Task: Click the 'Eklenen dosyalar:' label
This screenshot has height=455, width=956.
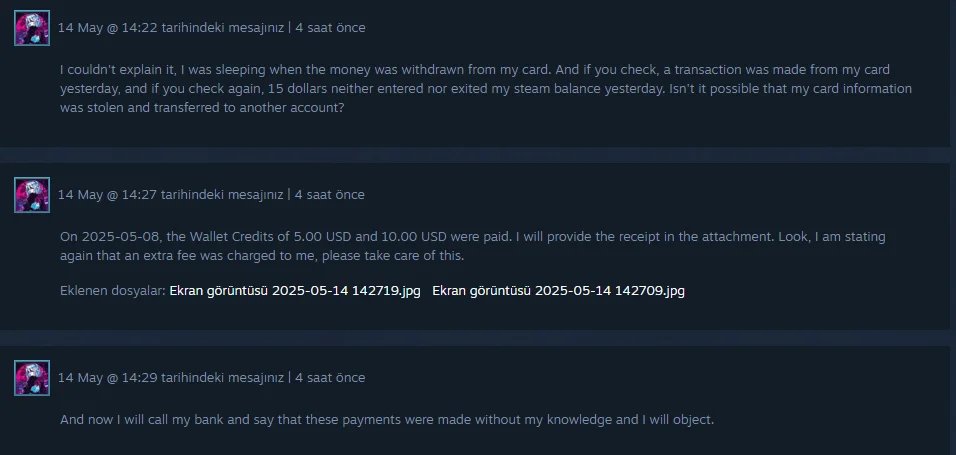Action: click(113, 291)
